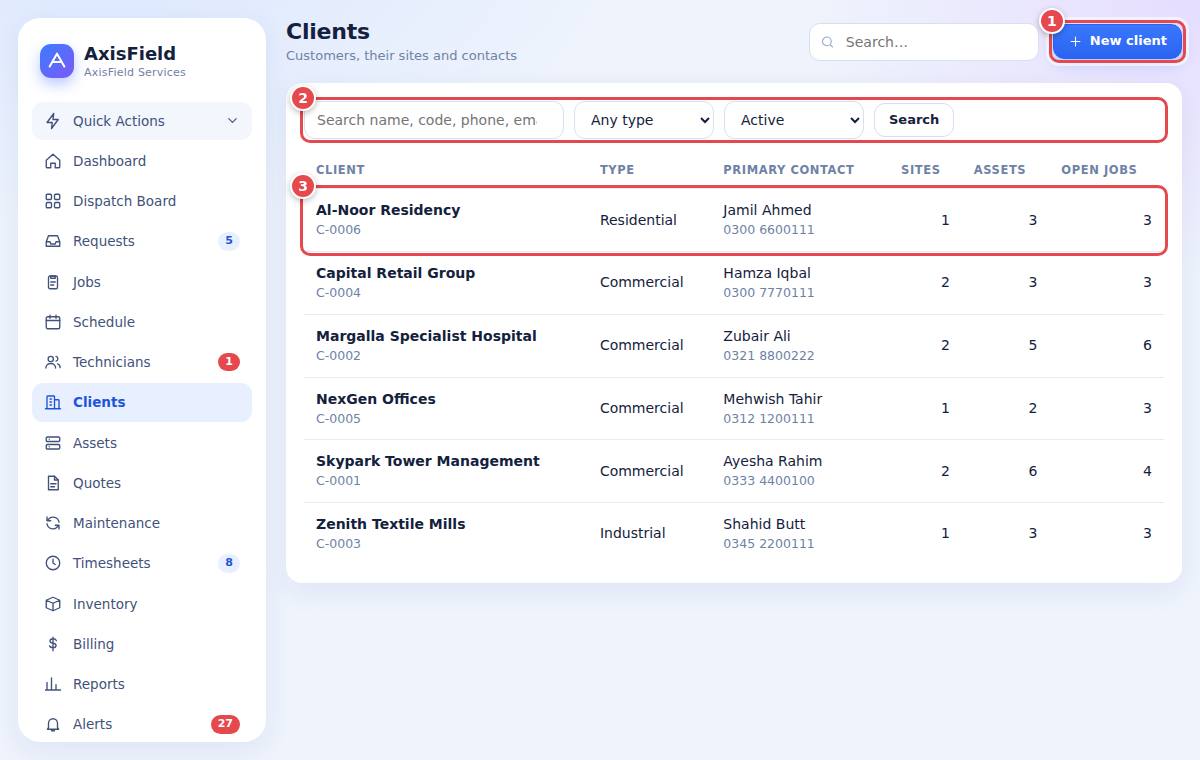Image resolution: width=1200 pixels, height=760 pixels.
Task: Open Margalla Specialist Hospital client
Action: click(x=426, y=336)
